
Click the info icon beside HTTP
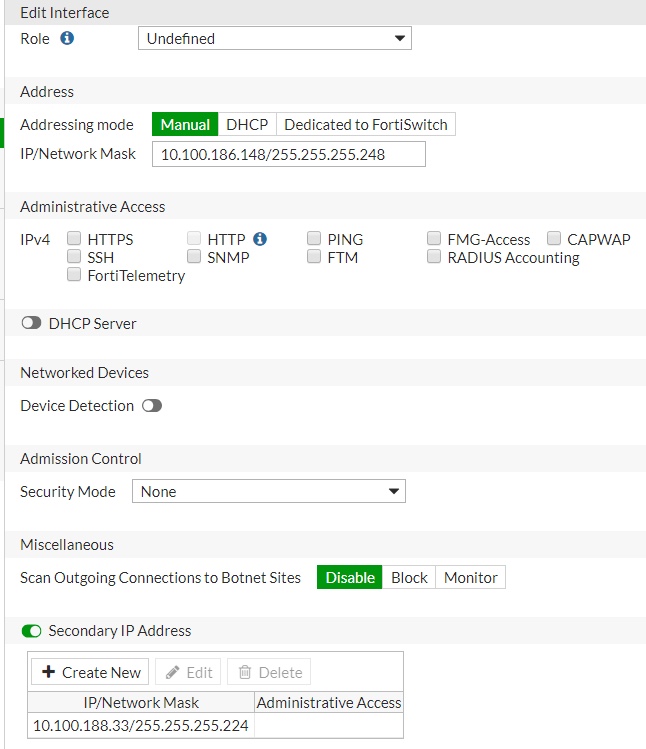coord(260,239)
